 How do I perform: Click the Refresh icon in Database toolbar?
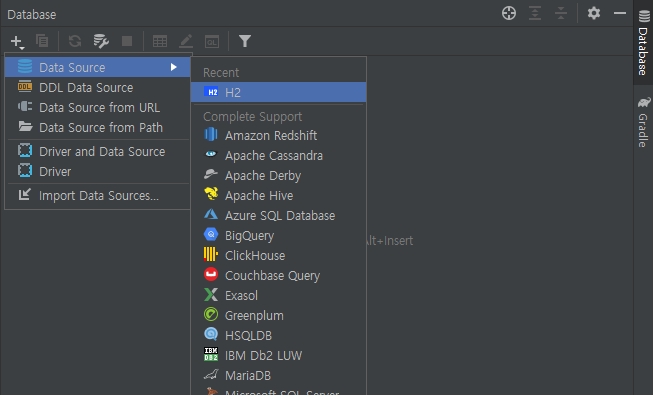pos(75,41)
